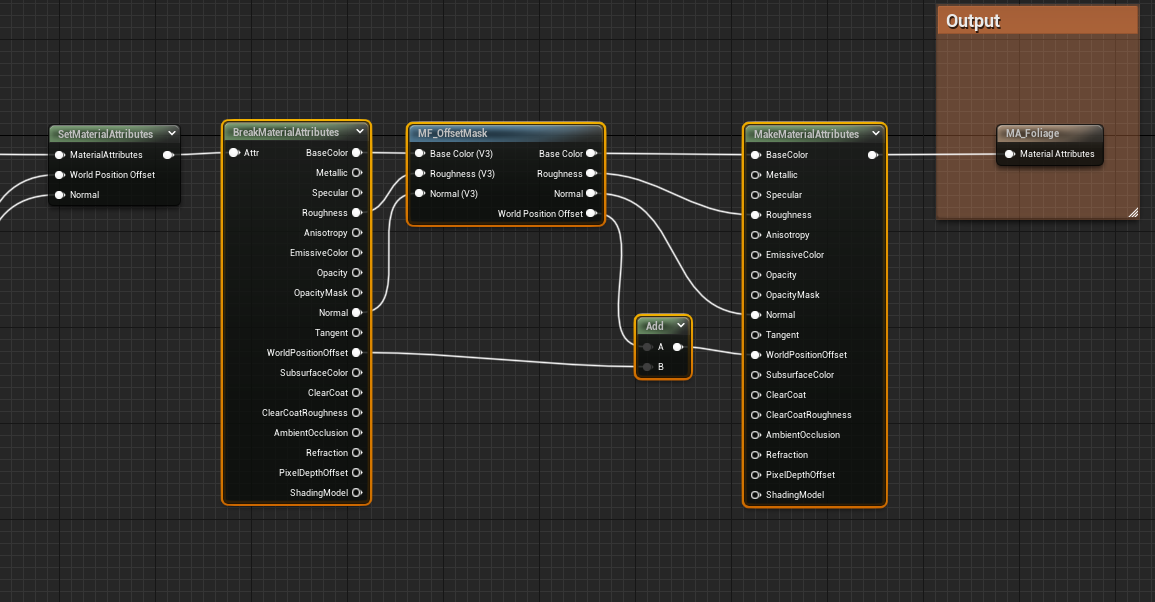The width and height of the screenshot is (1155, 602).
Task: Click BreakMaterialAttributes BaseColor output pin
Action: point(357,153)
